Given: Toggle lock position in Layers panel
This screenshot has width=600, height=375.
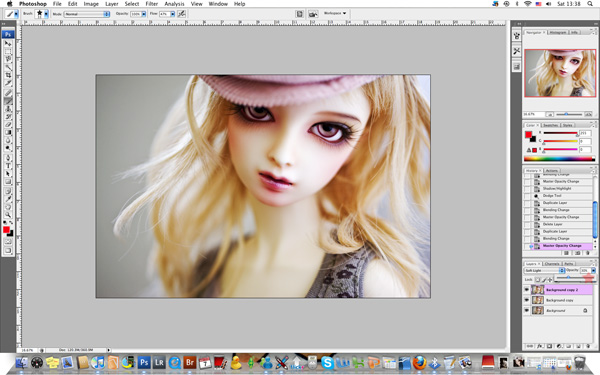Looking at the screenshot, I should (550, 280).
